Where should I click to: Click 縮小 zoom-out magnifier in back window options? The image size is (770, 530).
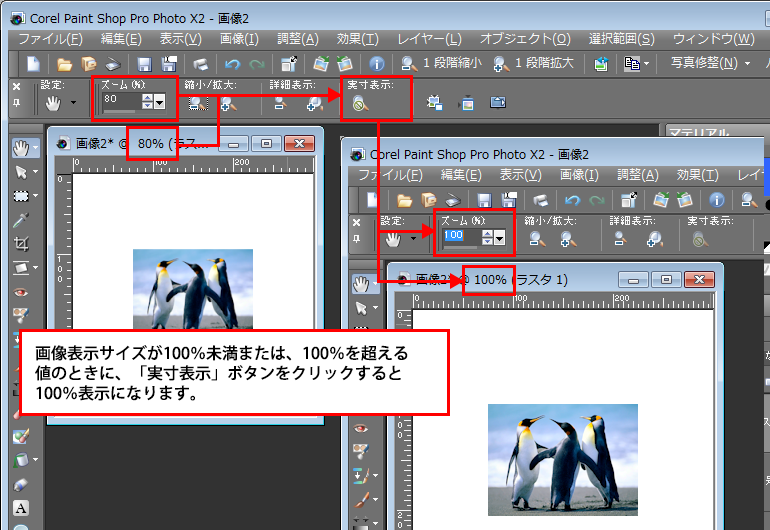click(197, 103)
